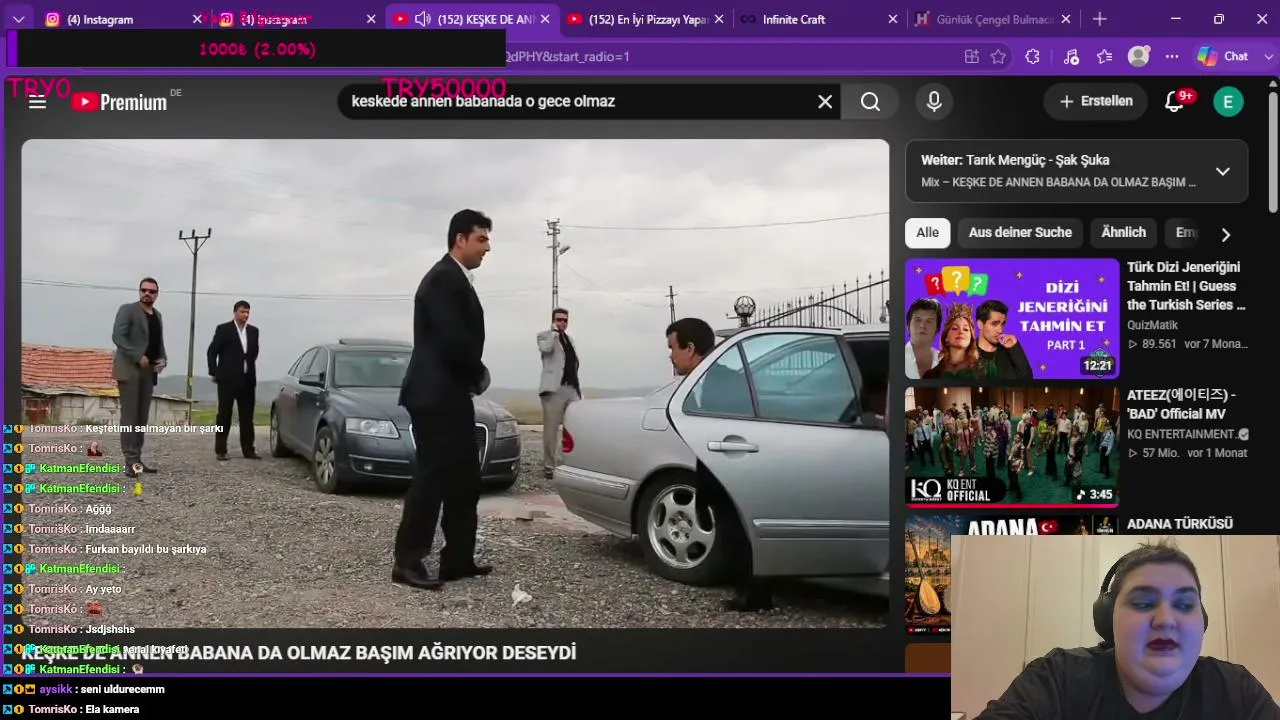Open the tab search dropdown arrow
Image resolution: width=1280 pixels, height=720 pixels.
18,19
